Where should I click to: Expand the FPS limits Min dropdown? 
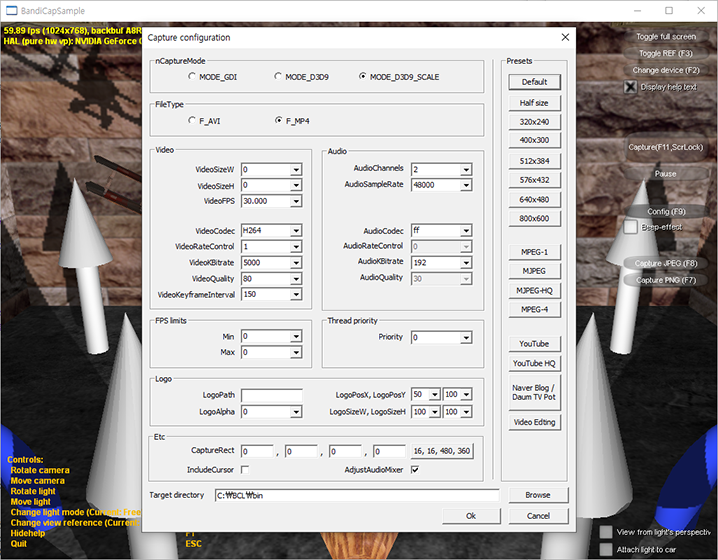tap(296, 337)
